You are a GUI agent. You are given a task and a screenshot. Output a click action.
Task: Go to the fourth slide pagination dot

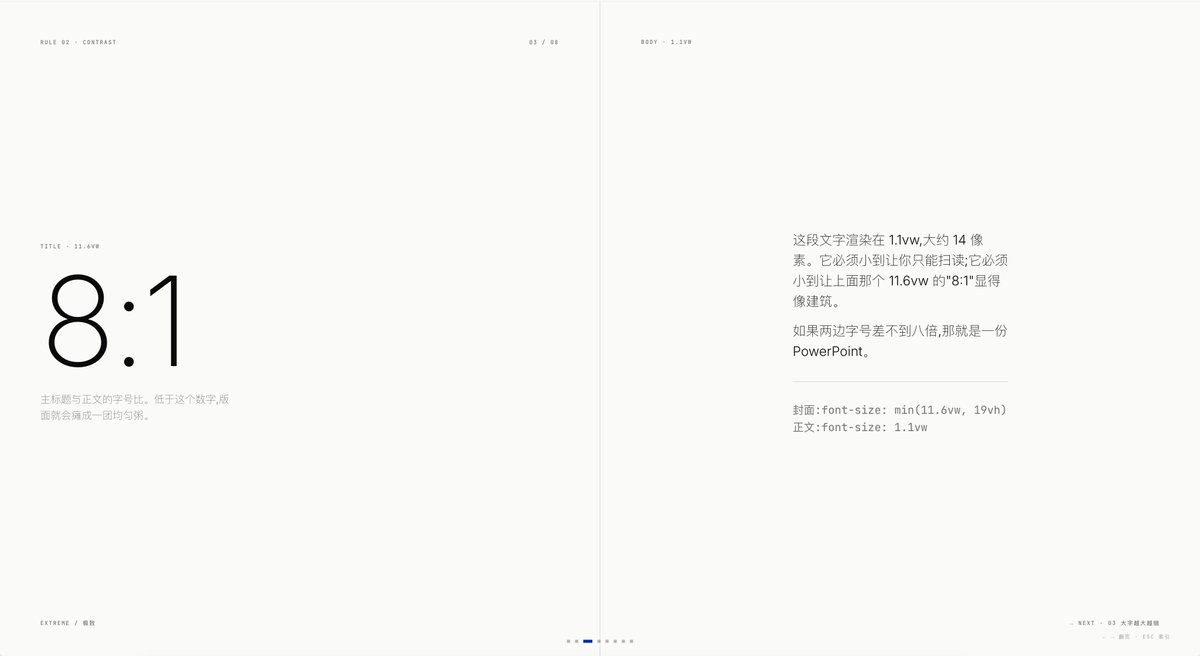click(x=599, y=641)
